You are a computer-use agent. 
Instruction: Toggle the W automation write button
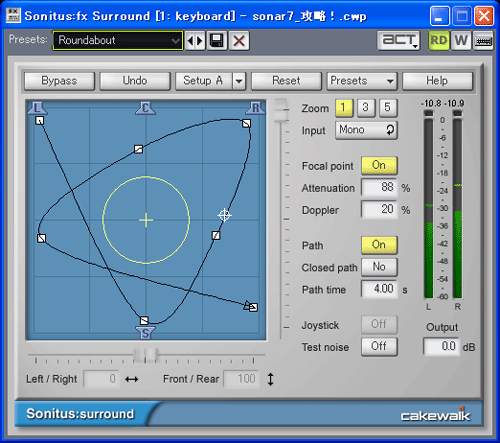click(x=461, y=40)
